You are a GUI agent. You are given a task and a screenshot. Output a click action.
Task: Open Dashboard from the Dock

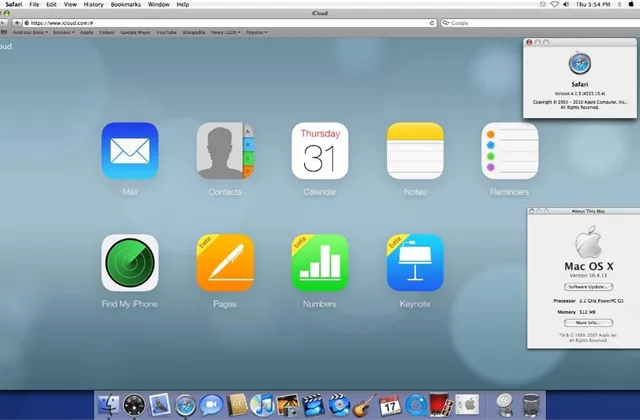click(x=134, y=405)
